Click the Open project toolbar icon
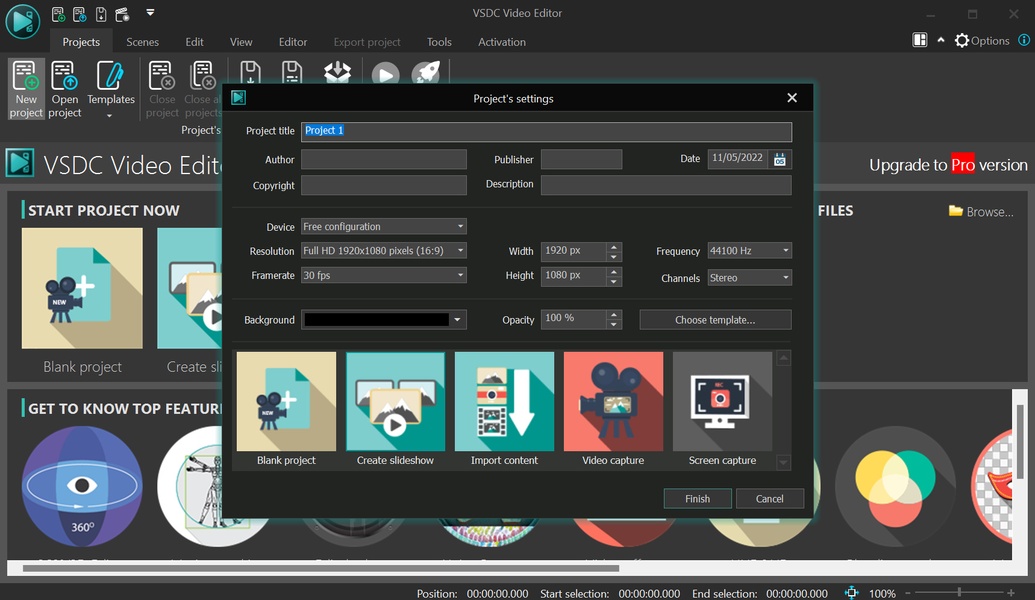The image size is (1035, 600). (x=65, y=88)
